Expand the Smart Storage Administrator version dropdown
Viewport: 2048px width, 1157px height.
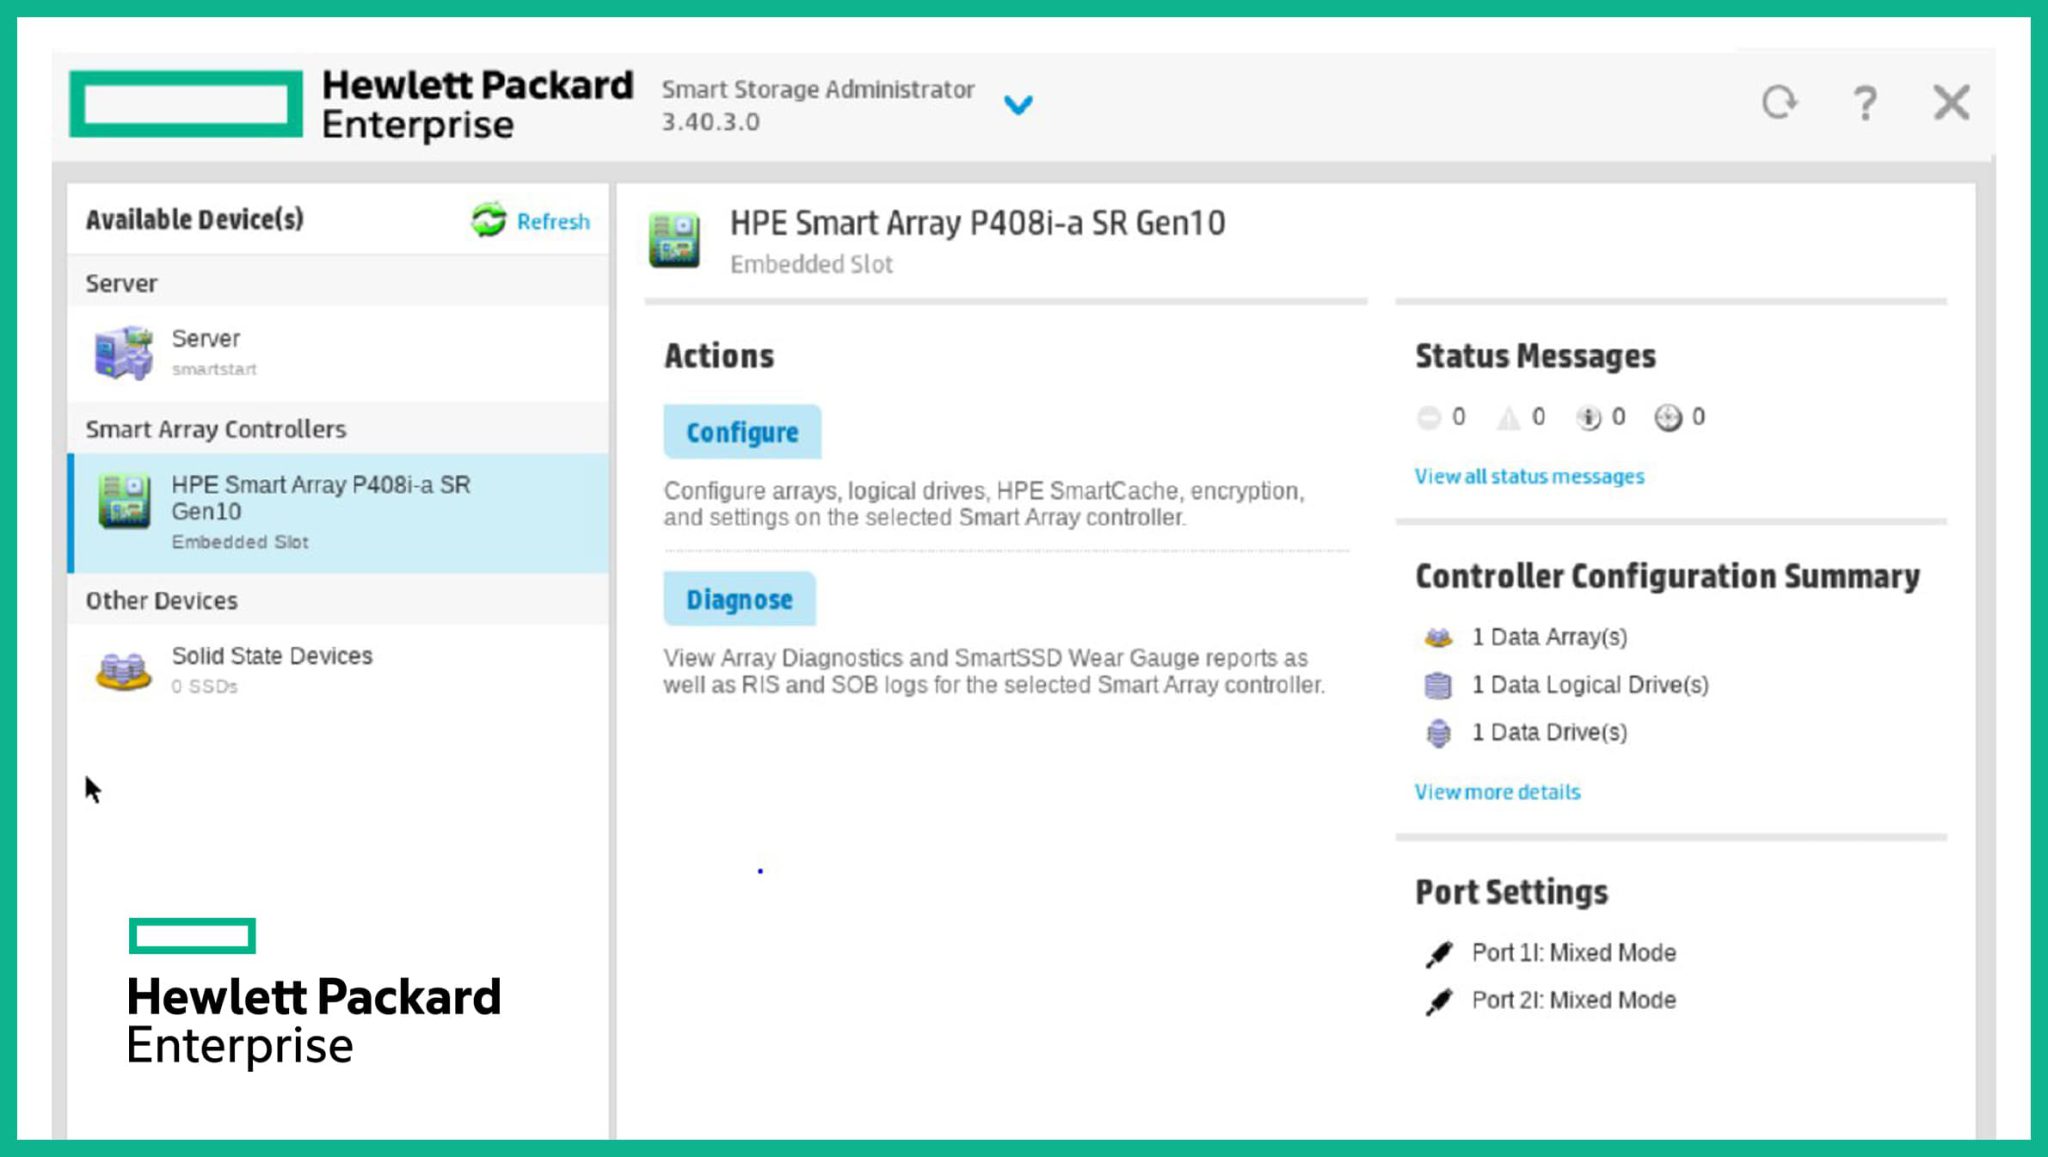tap(1018, 105)
